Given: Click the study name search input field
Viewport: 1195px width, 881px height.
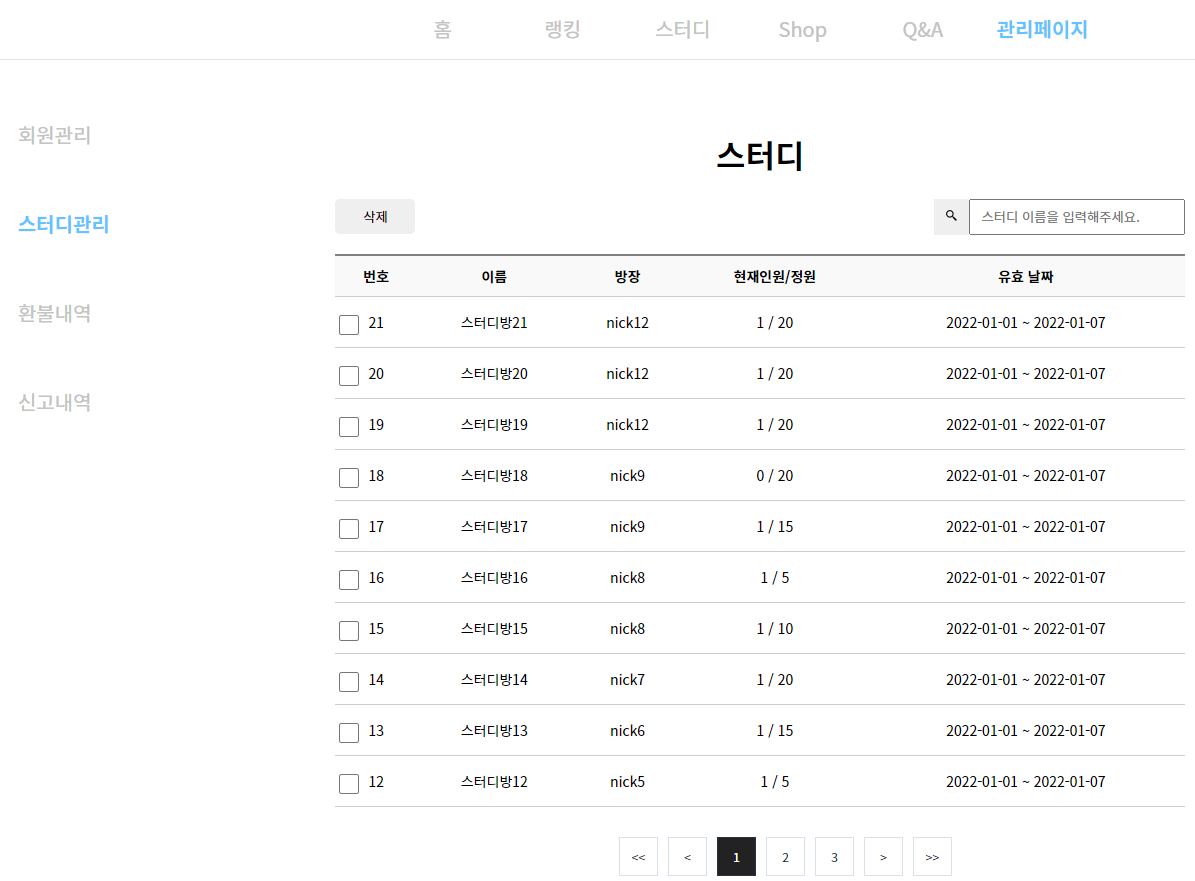Looking at the screenshot, I should click(x=1077, y=216).
